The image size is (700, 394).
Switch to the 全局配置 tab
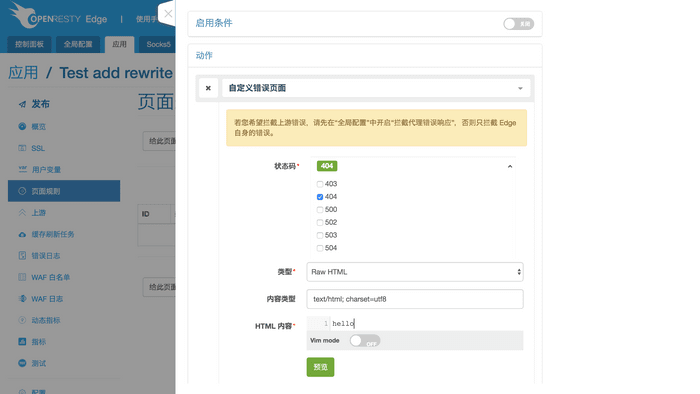point(78,44)
